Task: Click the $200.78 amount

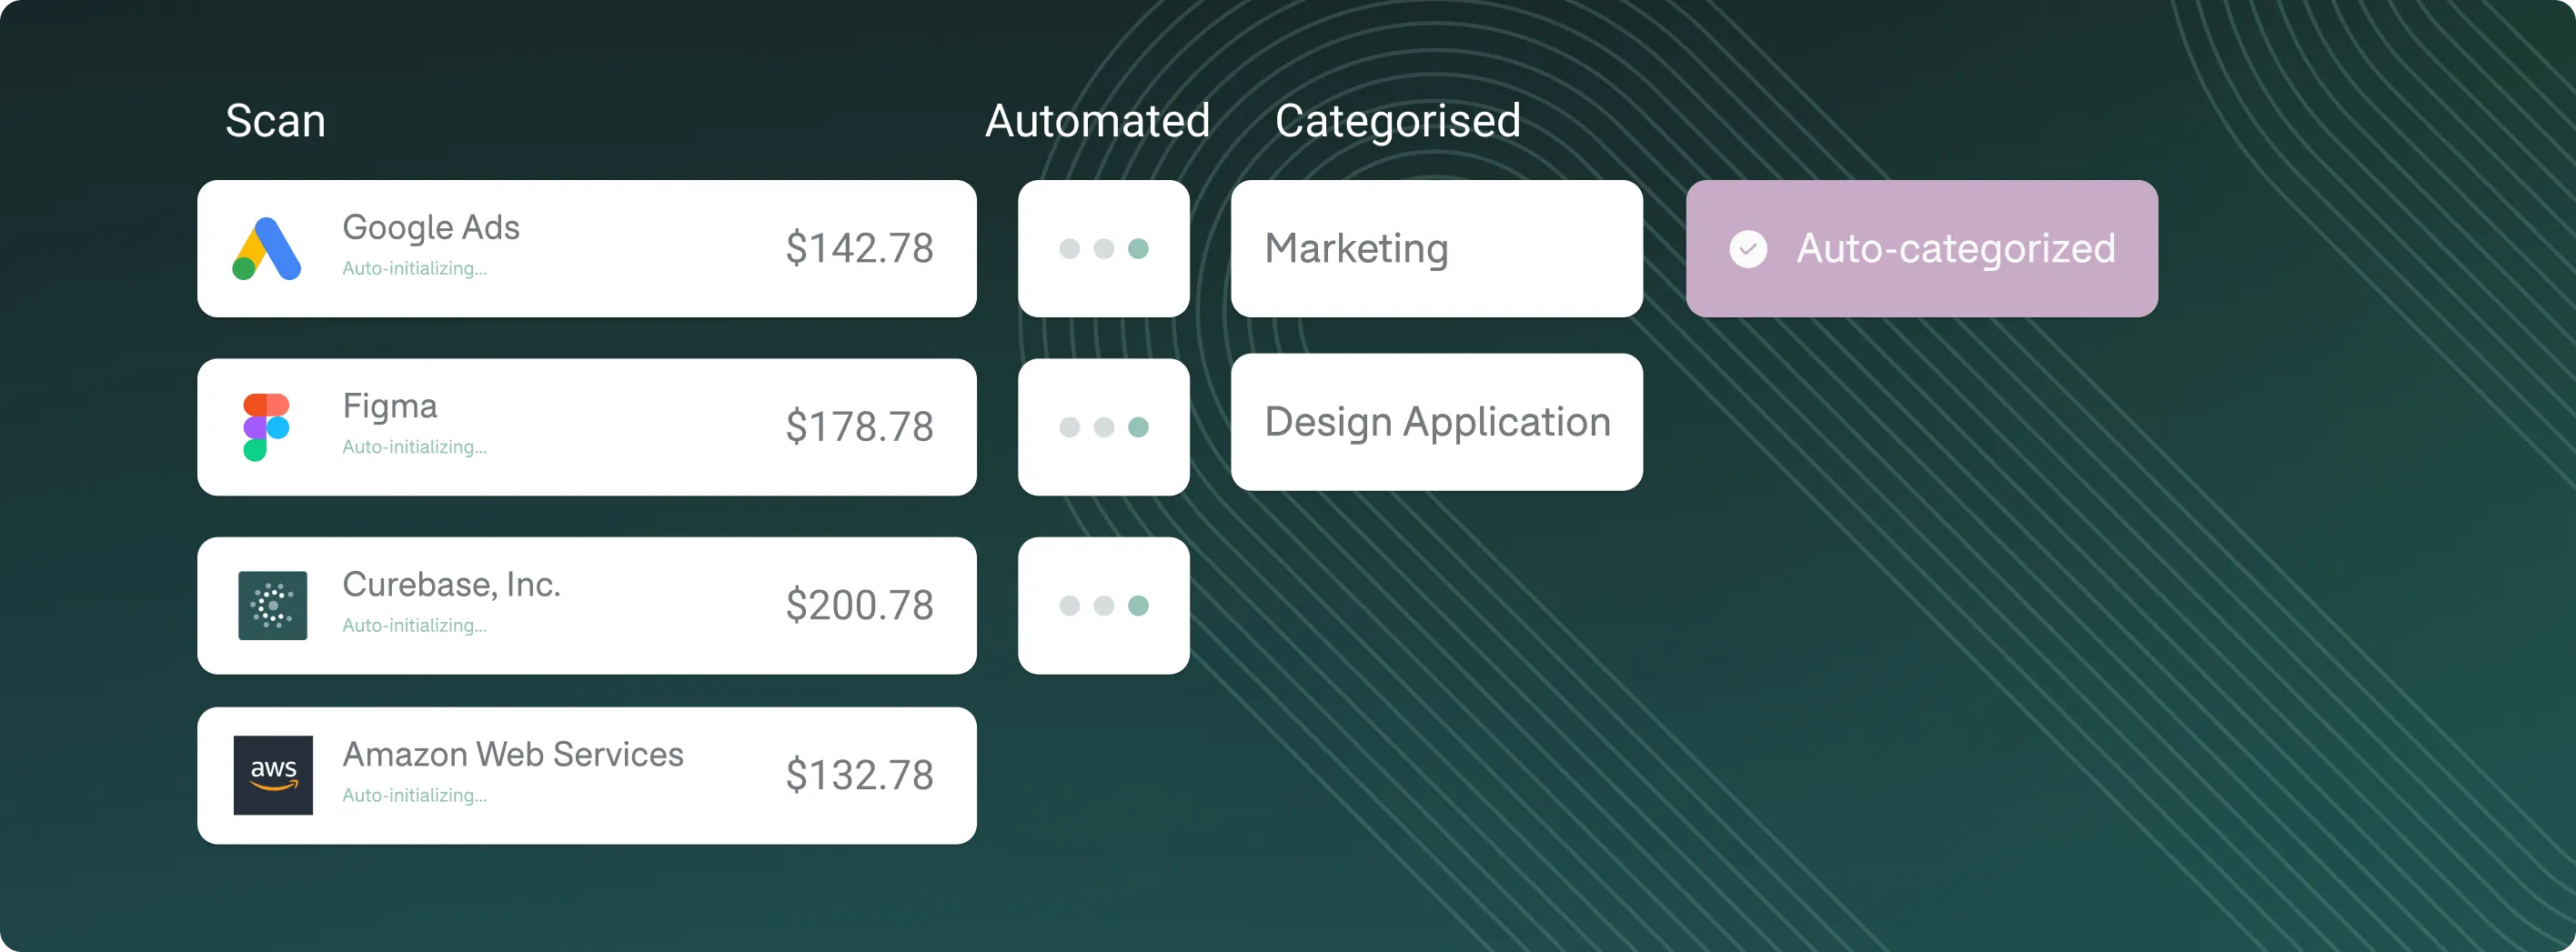Action: [859, 605]
